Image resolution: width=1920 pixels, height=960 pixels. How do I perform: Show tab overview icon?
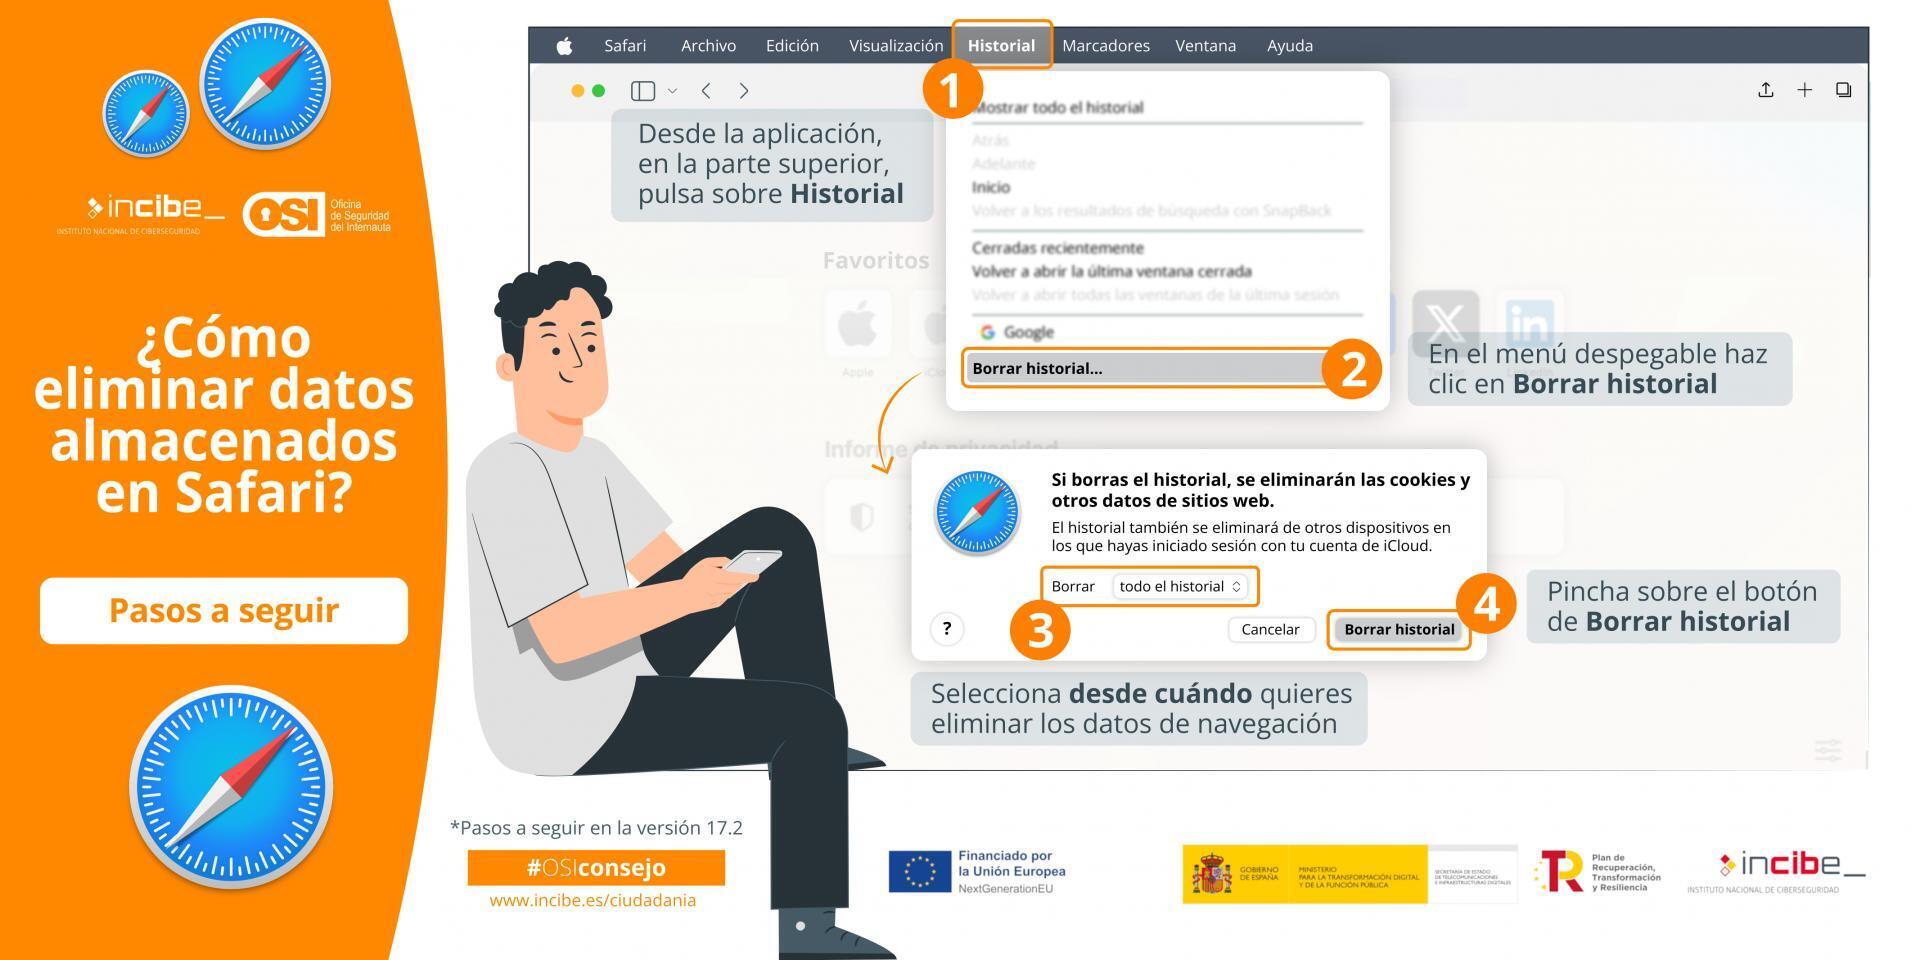(x=1843, y=90)
